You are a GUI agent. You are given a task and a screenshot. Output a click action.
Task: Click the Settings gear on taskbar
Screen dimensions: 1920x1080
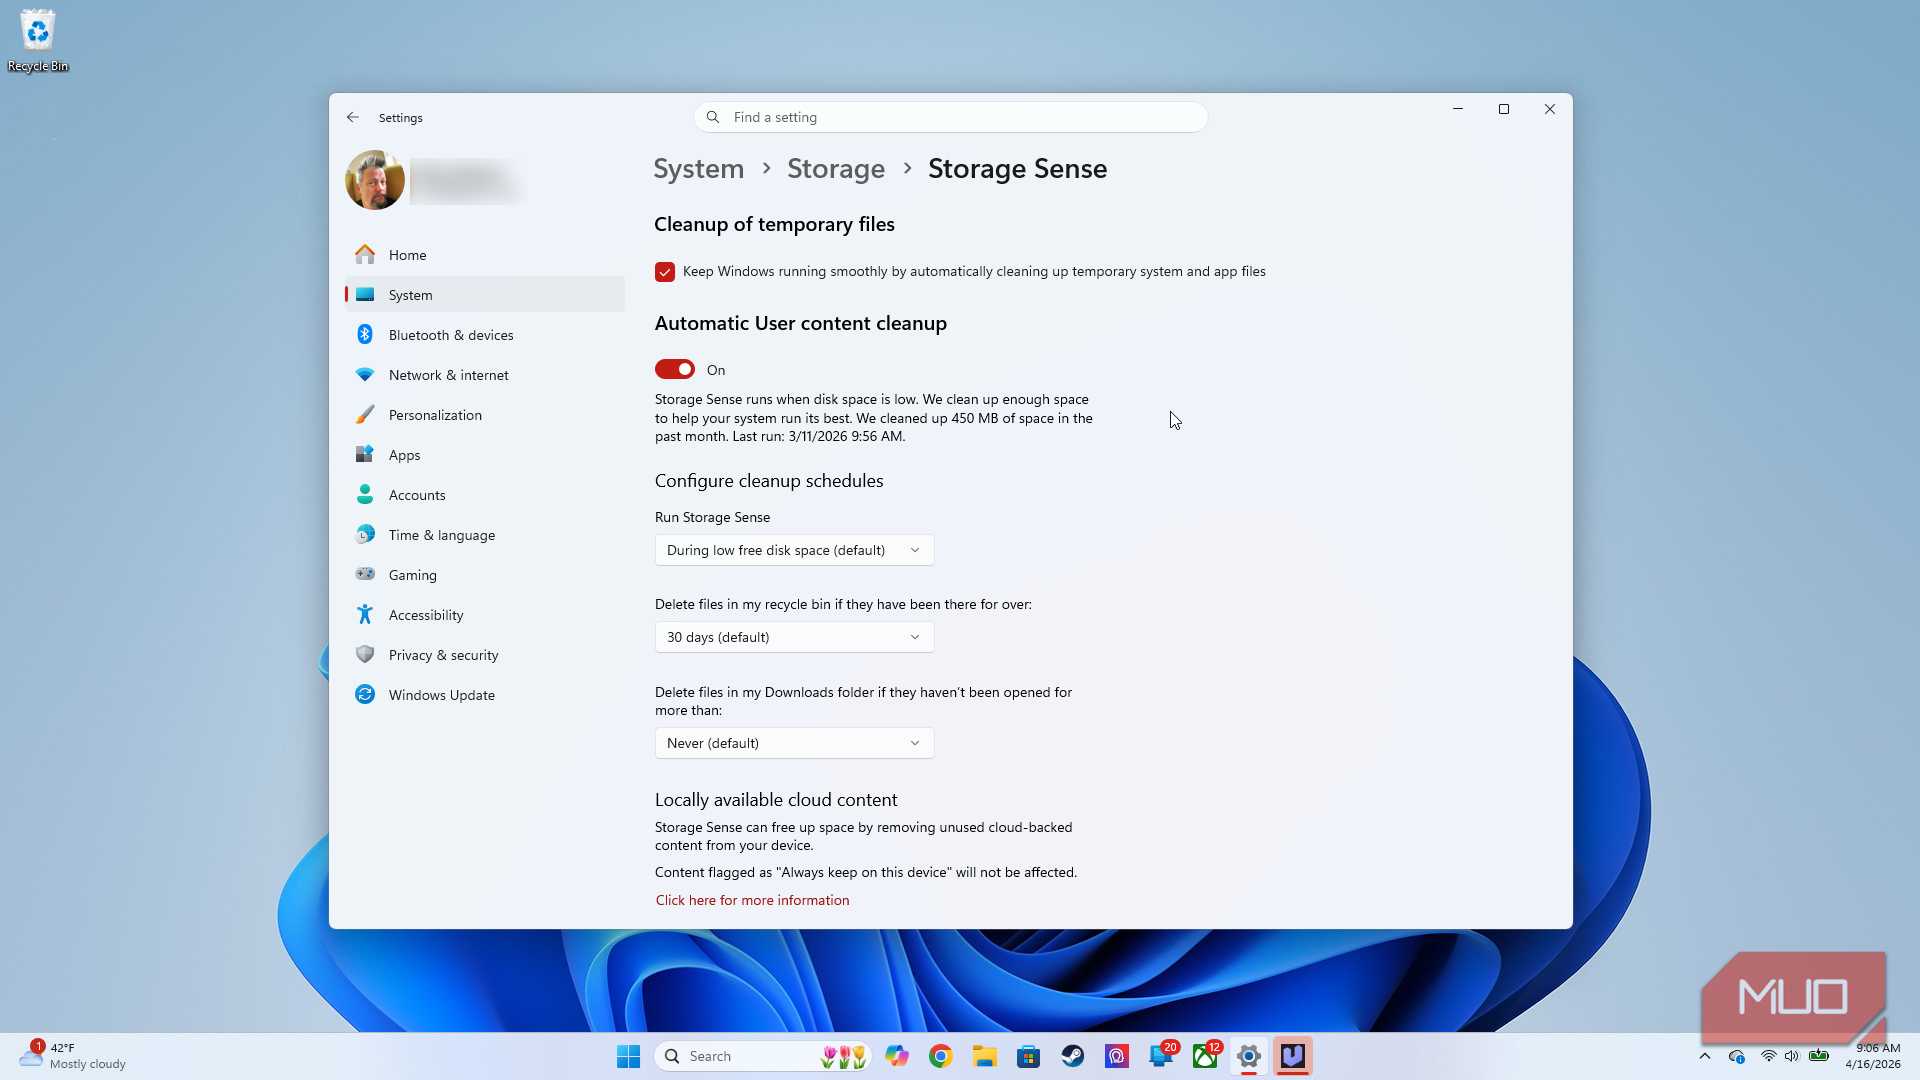1249,1056
